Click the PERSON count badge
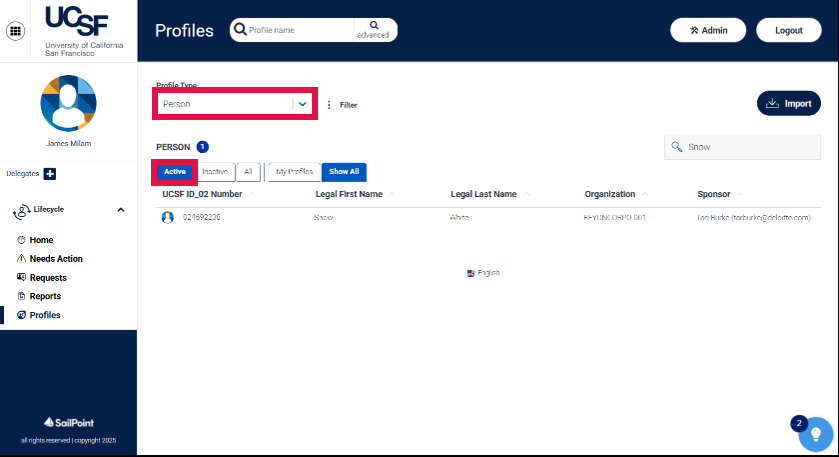The image size is (839, 457). coord(202,147)
